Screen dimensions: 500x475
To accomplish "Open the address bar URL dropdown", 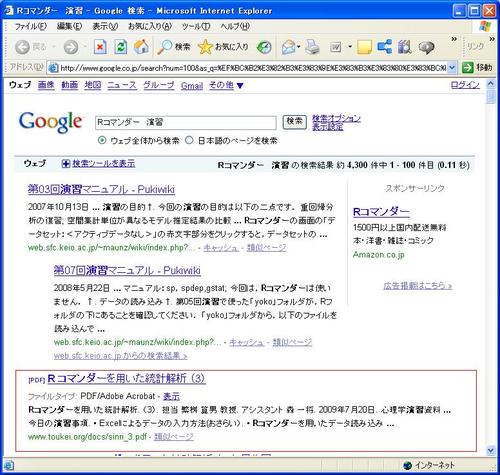I will coord(452,68).
